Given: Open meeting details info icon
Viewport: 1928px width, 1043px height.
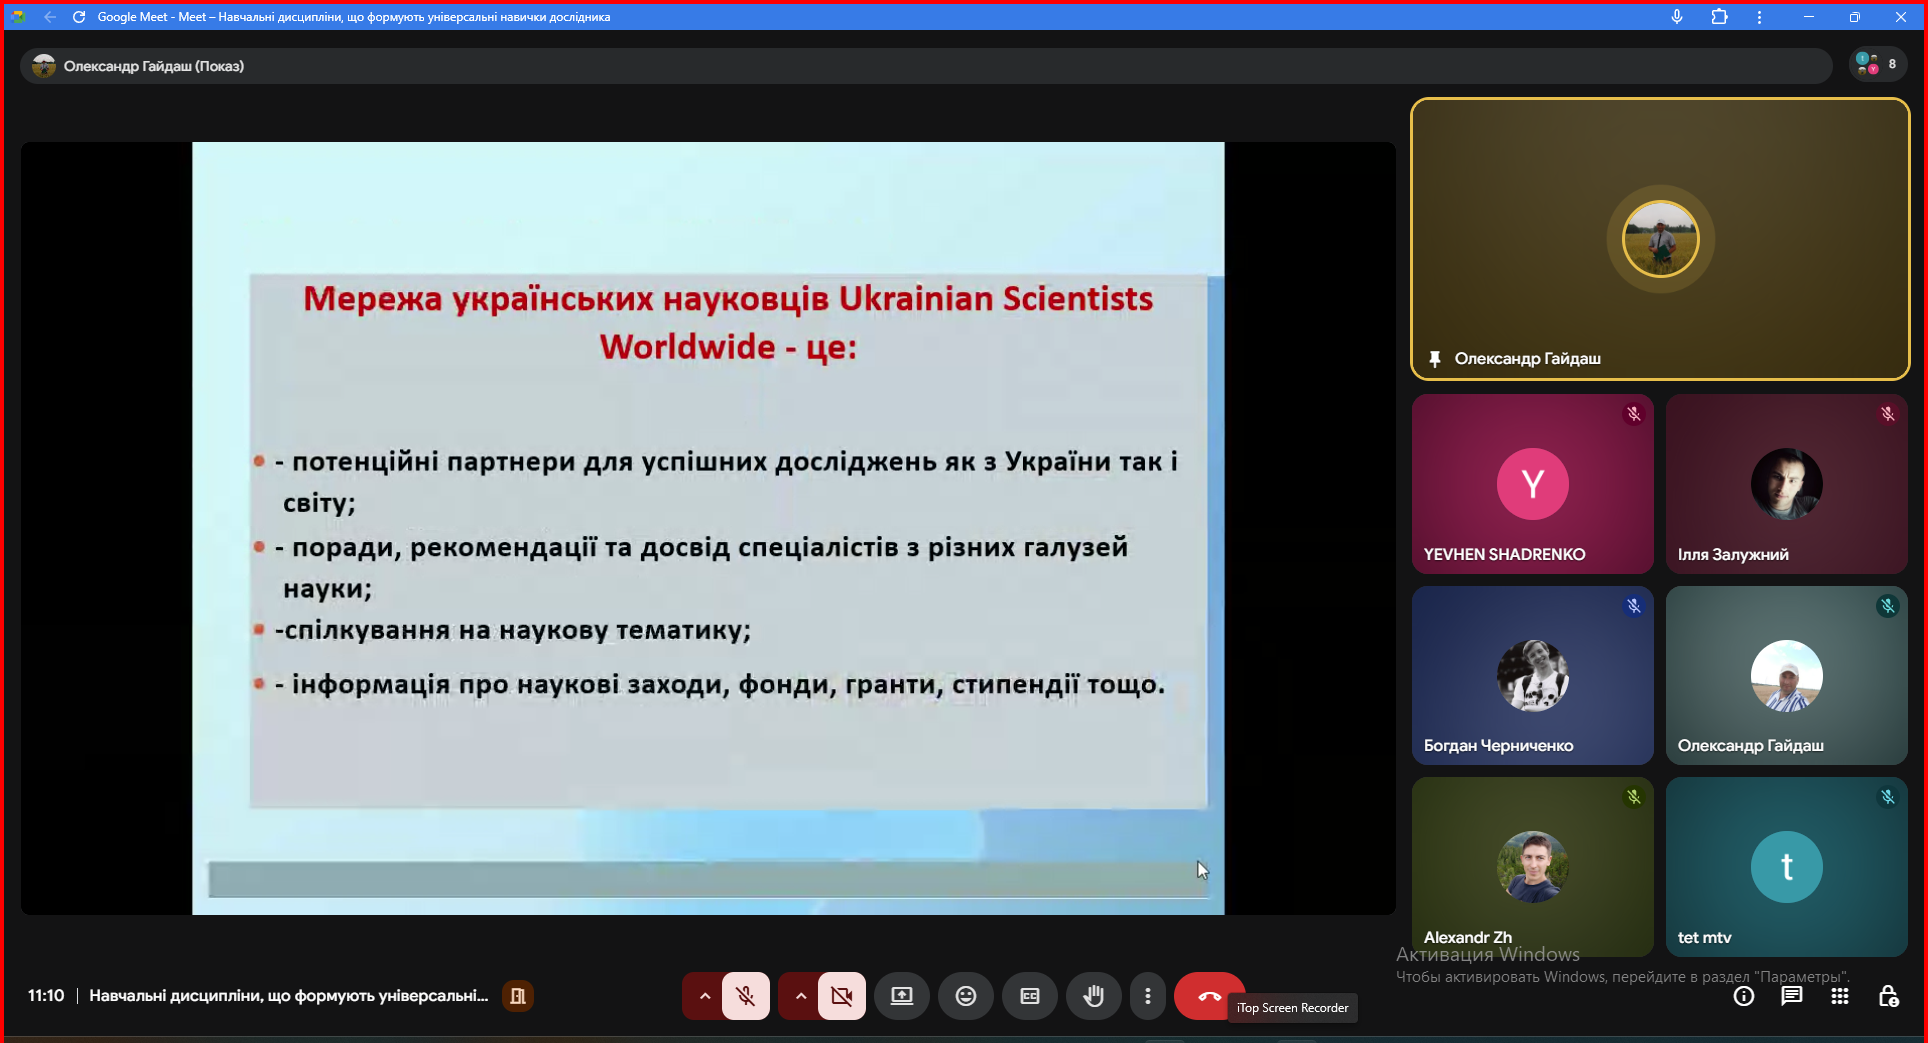Looking at the screenshot, I should [x=1744, y=996].
